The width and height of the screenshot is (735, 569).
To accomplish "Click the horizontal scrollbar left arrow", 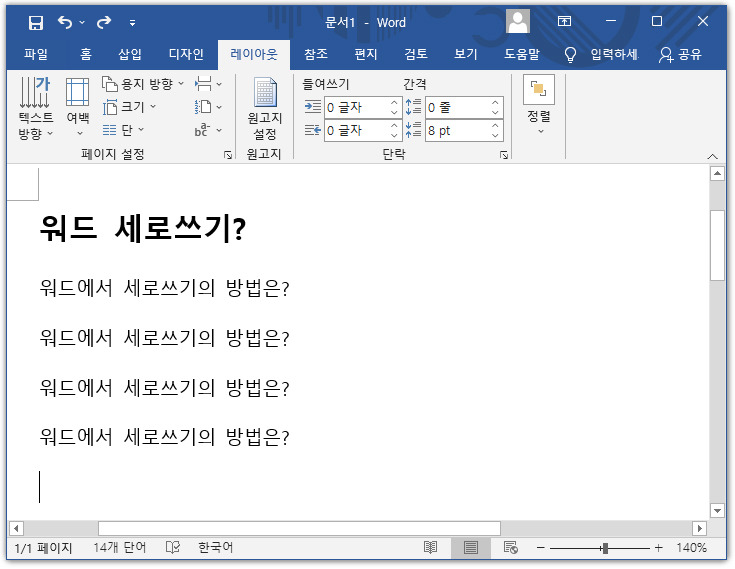I will [x=16, y=529].
